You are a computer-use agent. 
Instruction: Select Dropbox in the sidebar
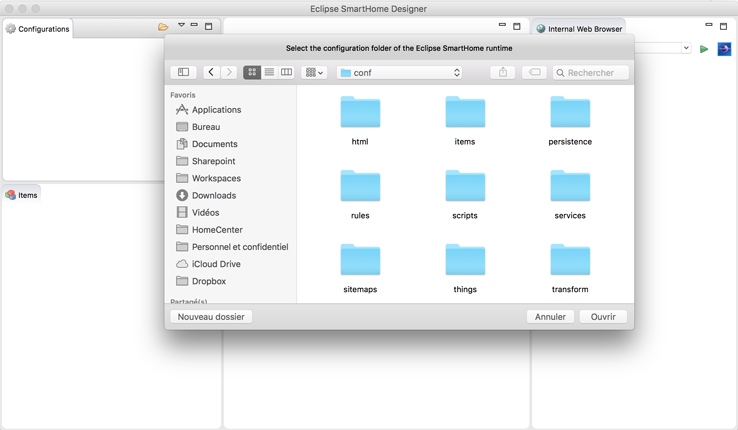click(201, 281)
